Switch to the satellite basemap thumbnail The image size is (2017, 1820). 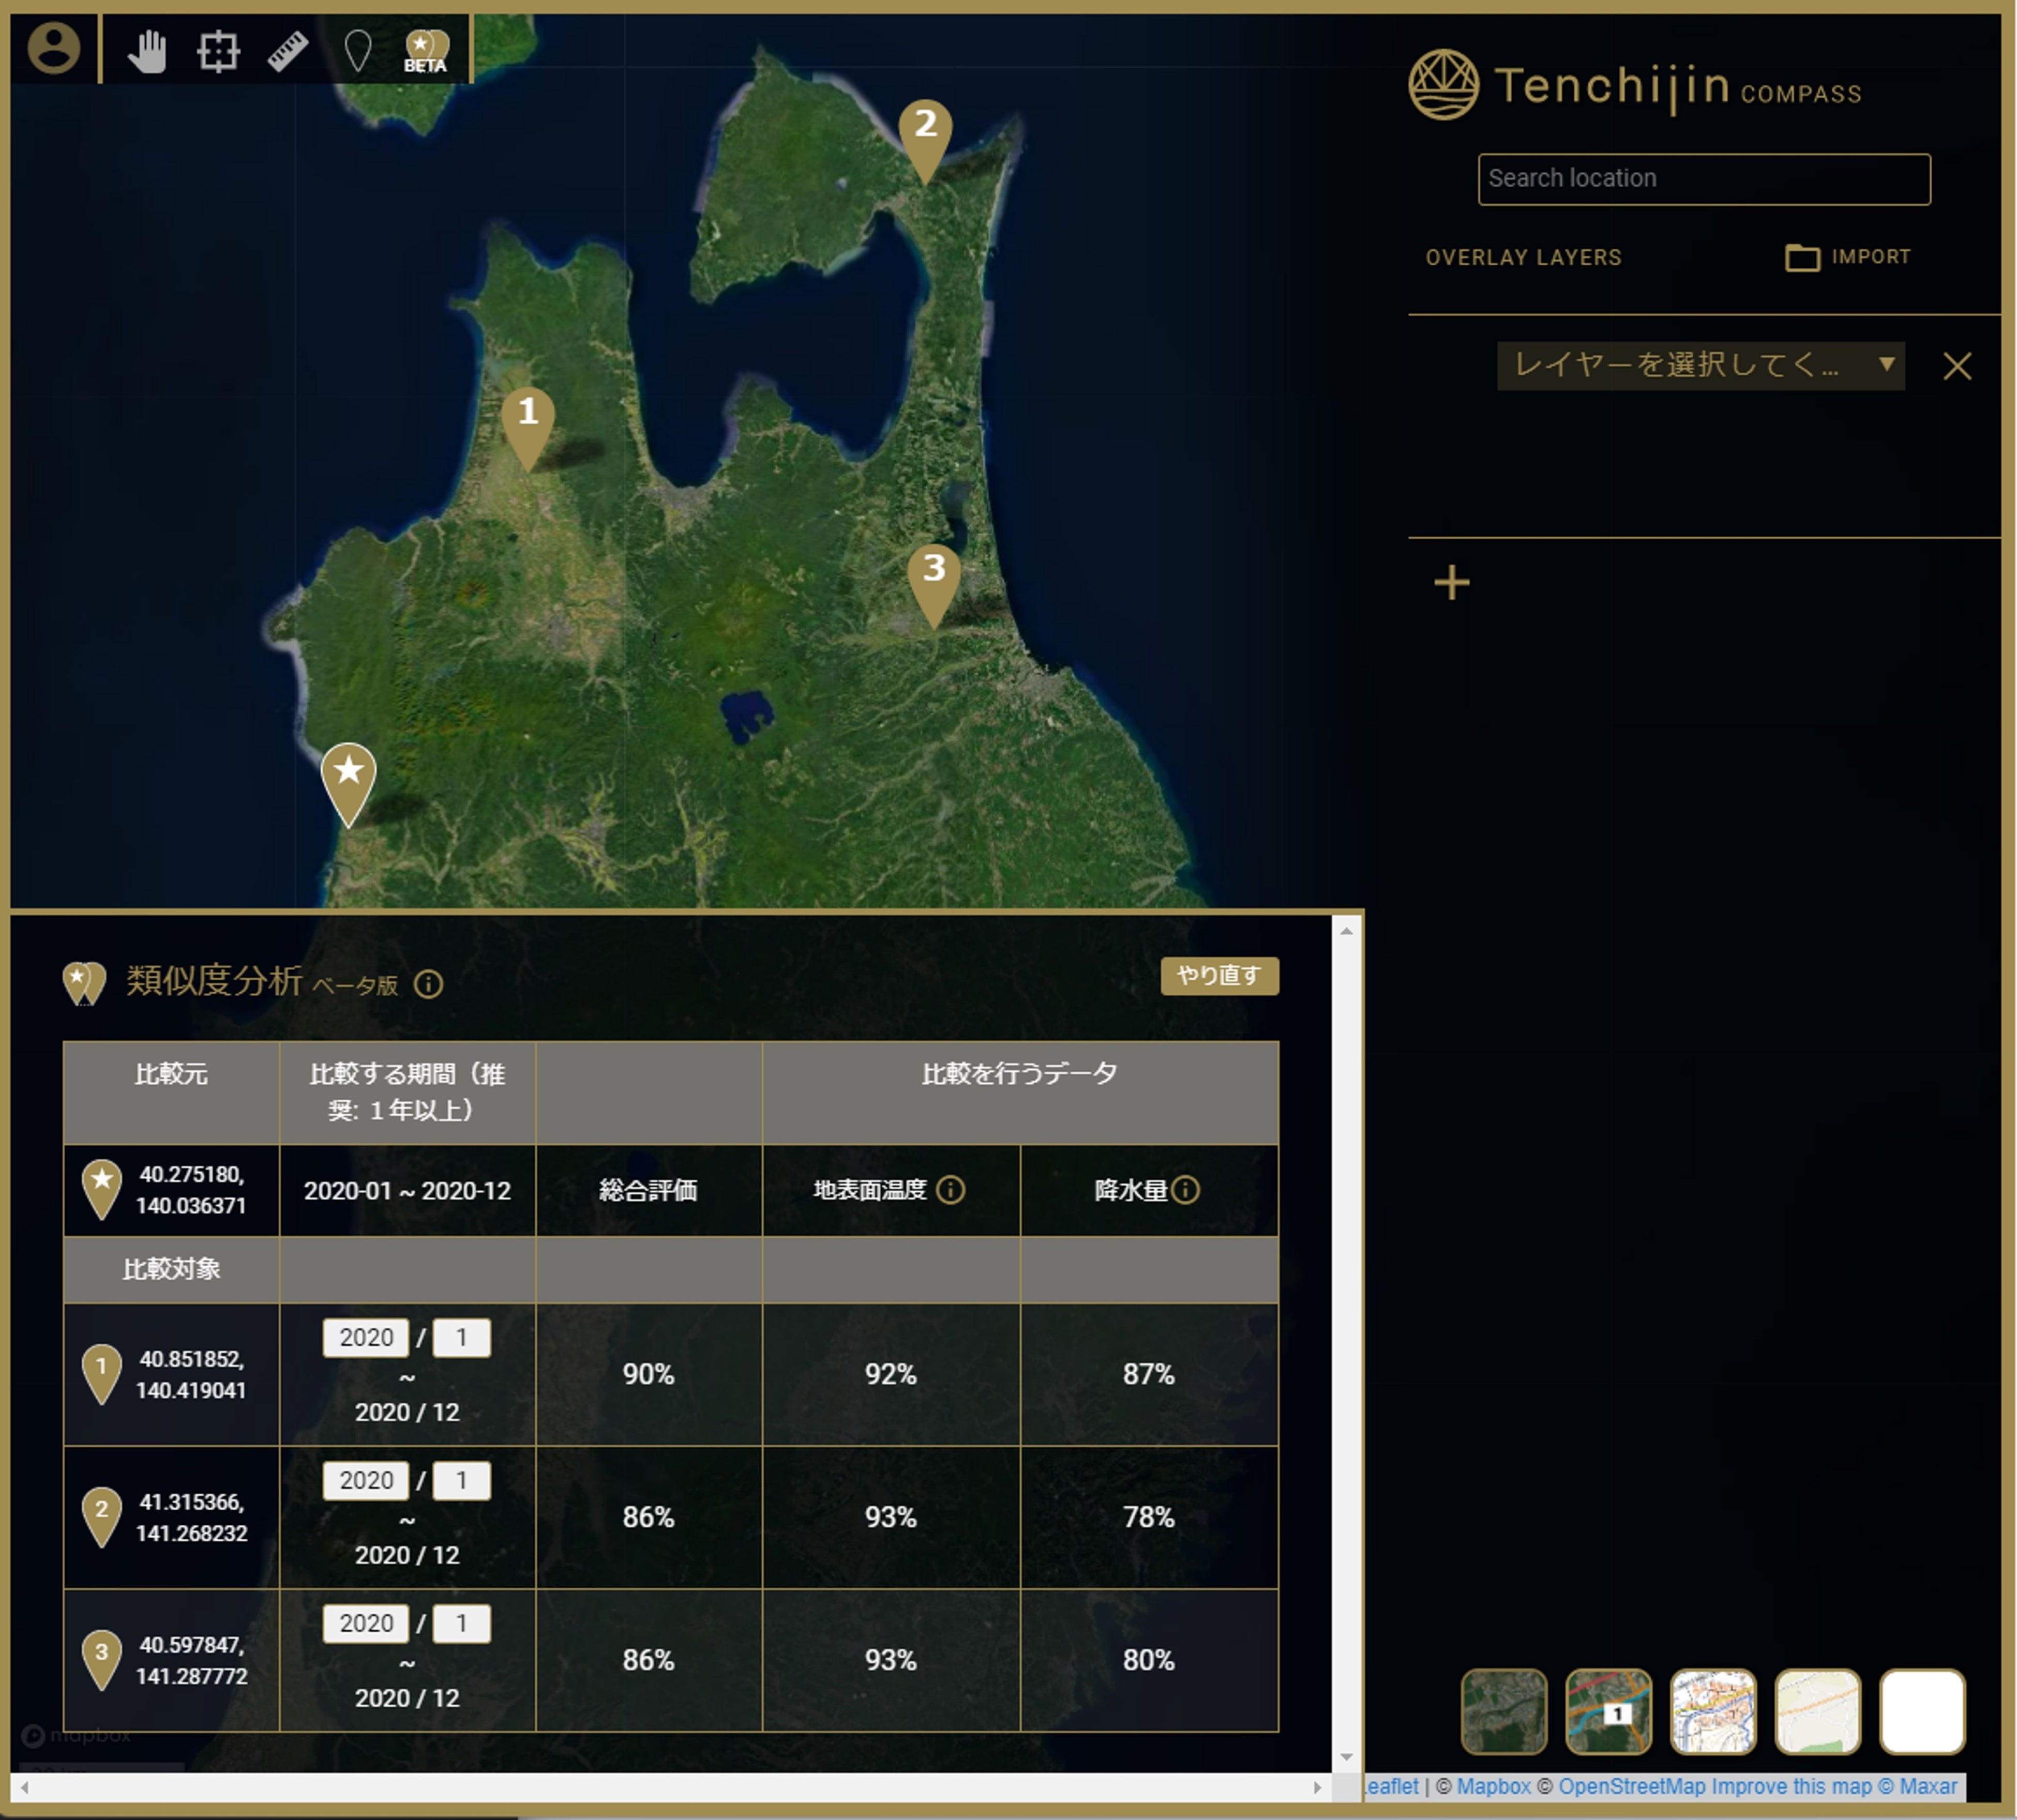[x=1503, y=1711]
